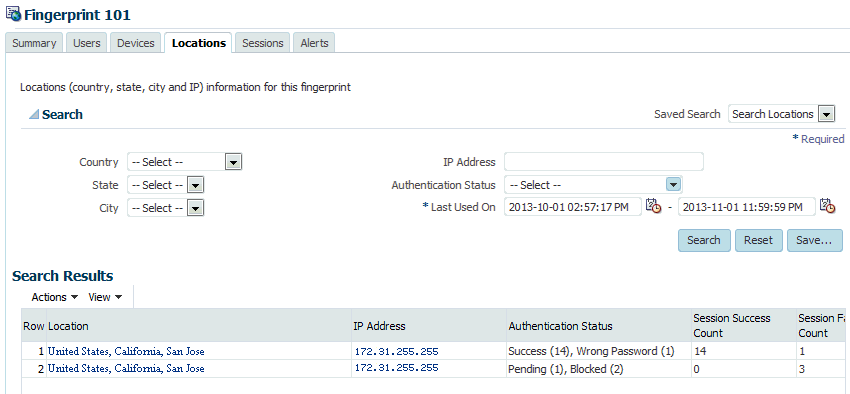Select the Locations tab
850x394 pixels.
(199, 43)
